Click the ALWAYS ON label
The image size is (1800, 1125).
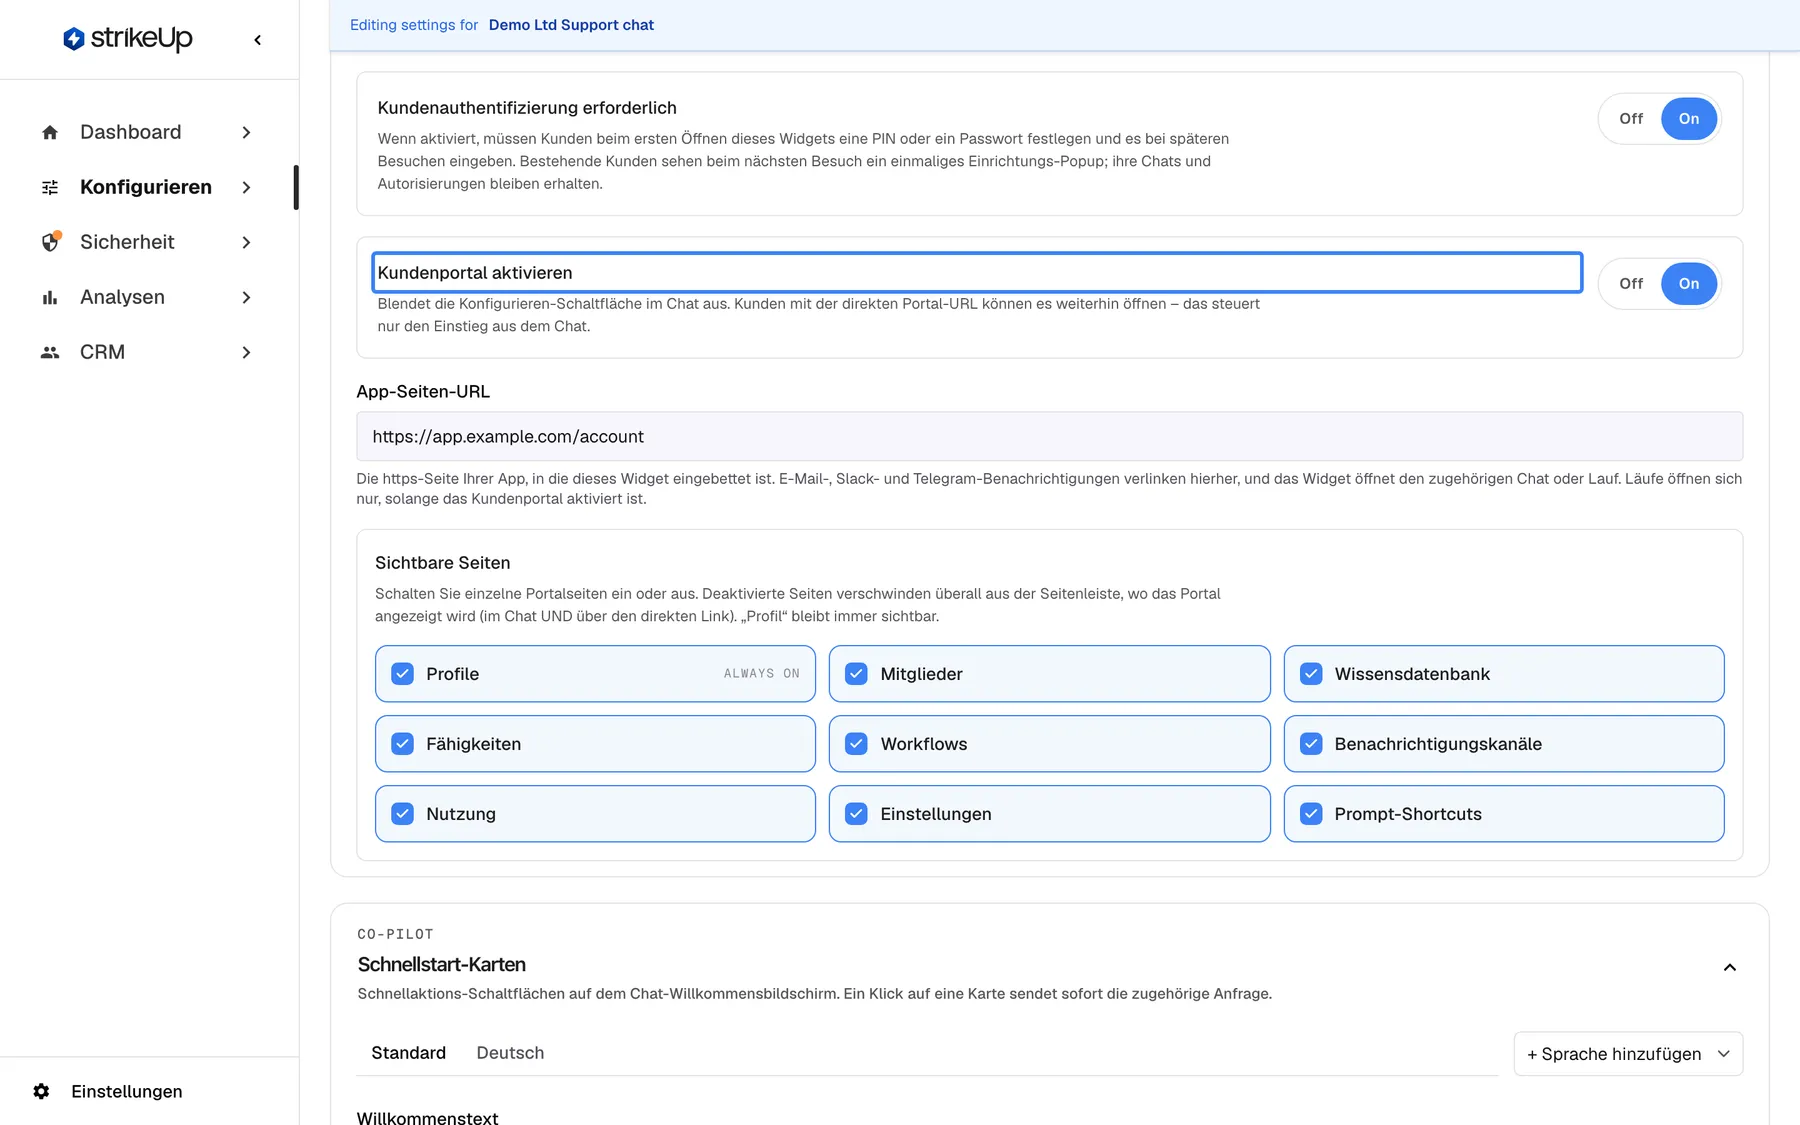(762, 674)
